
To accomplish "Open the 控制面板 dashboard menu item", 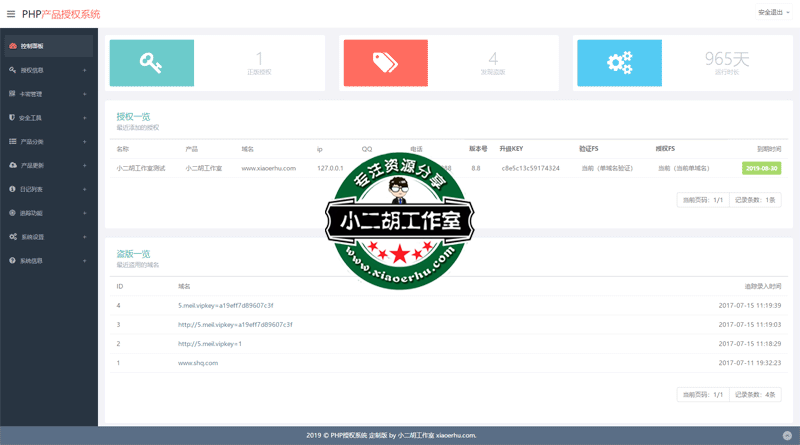I will point(32,46).
